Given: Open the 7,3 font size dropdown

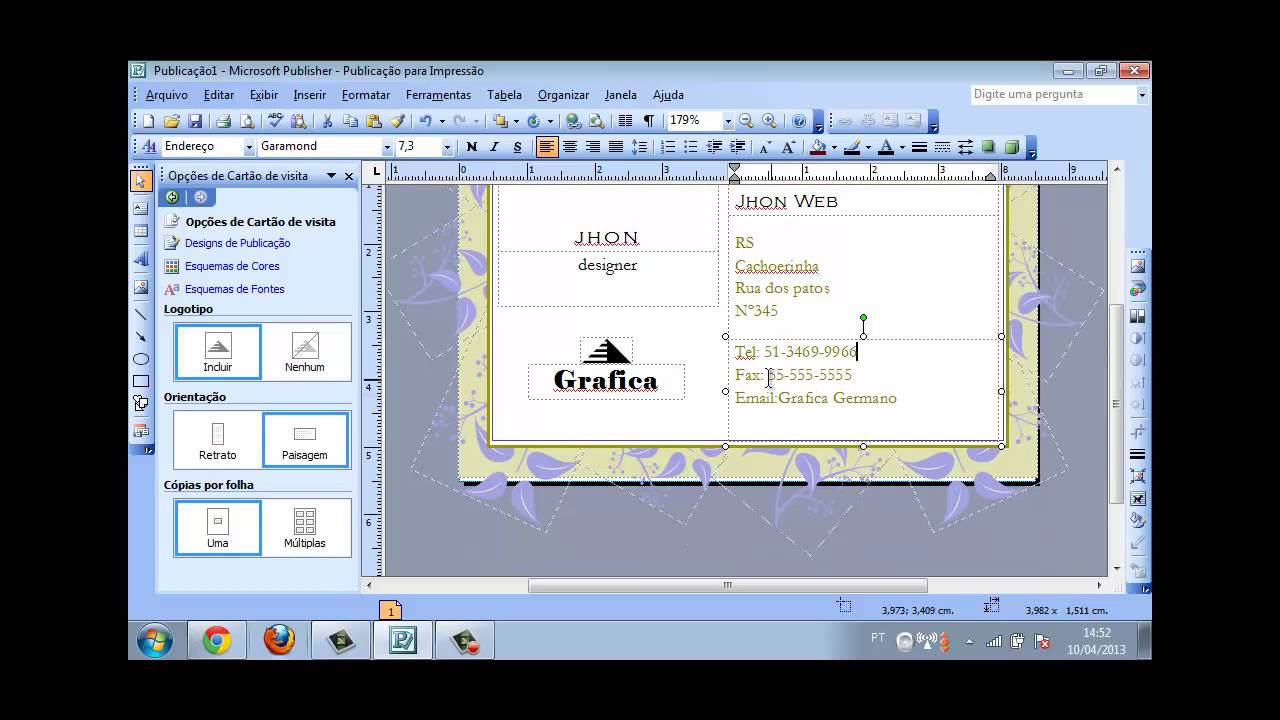Looking at the screenshot, I should pyautogui.click(x=447, y=147).
